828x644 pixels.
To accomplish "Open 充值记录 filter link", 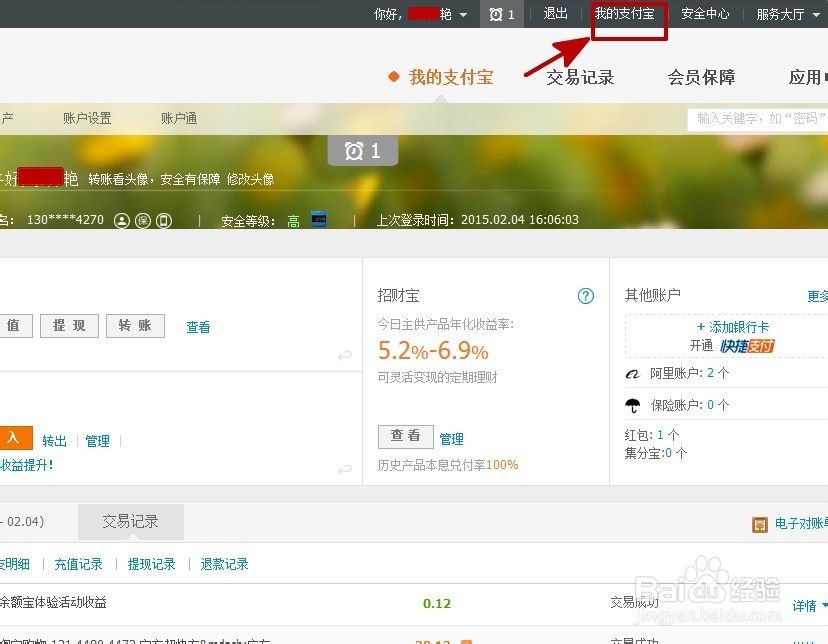I will click(78, 564).
